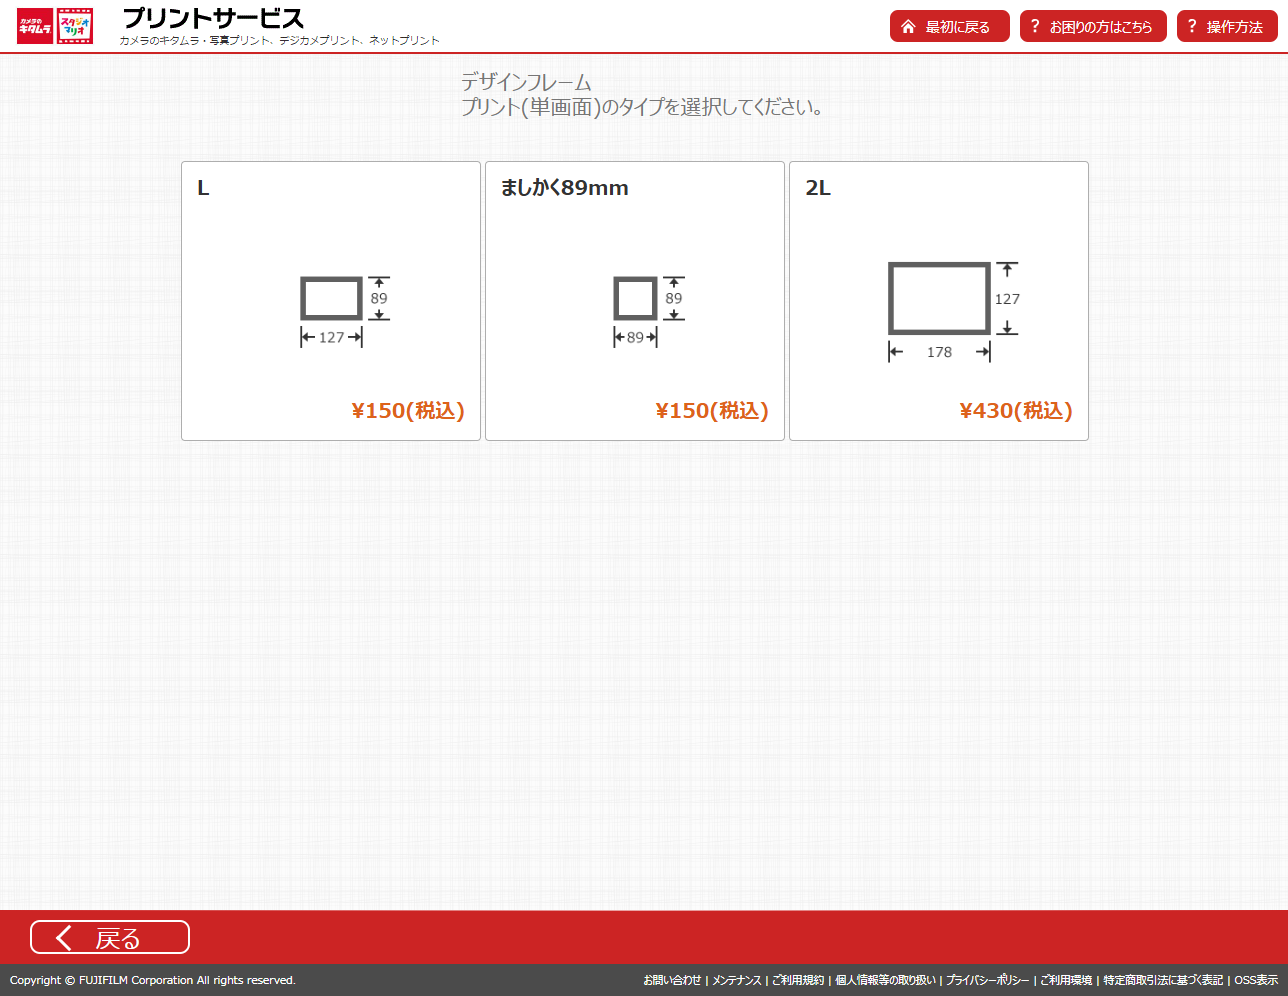Choose the 2L option priced ¥430(税込)
The width and height of the screenshot is (1288, 996).
[1015, 411]
